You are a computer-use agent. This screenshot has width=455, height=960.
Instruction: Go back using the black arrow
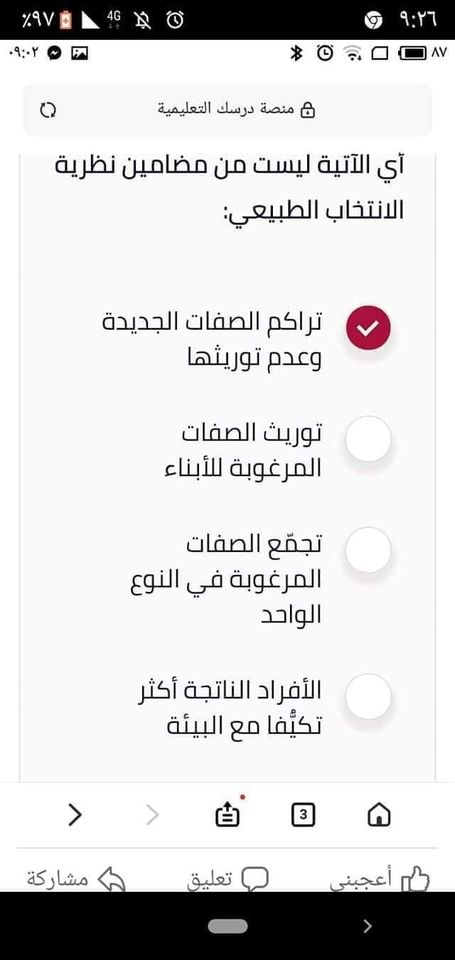tap(75, 815)
